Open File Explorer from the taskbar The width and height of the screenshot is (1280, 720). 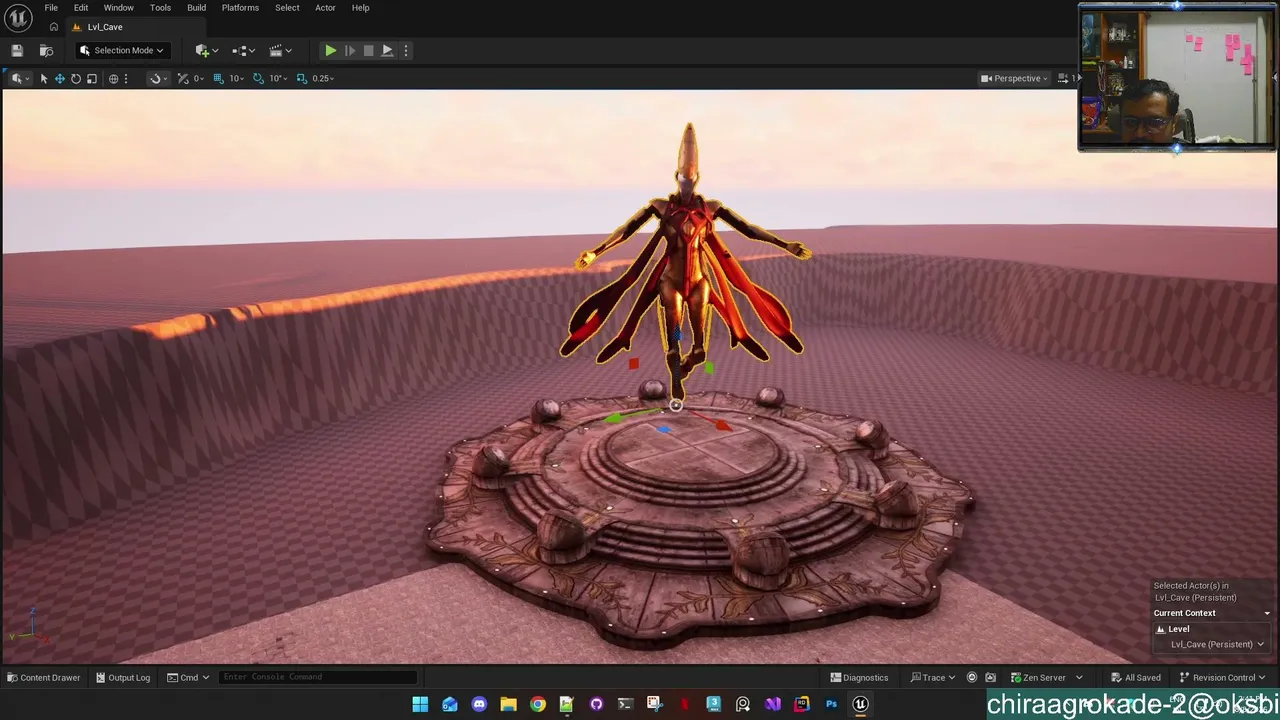pos(508,704)
